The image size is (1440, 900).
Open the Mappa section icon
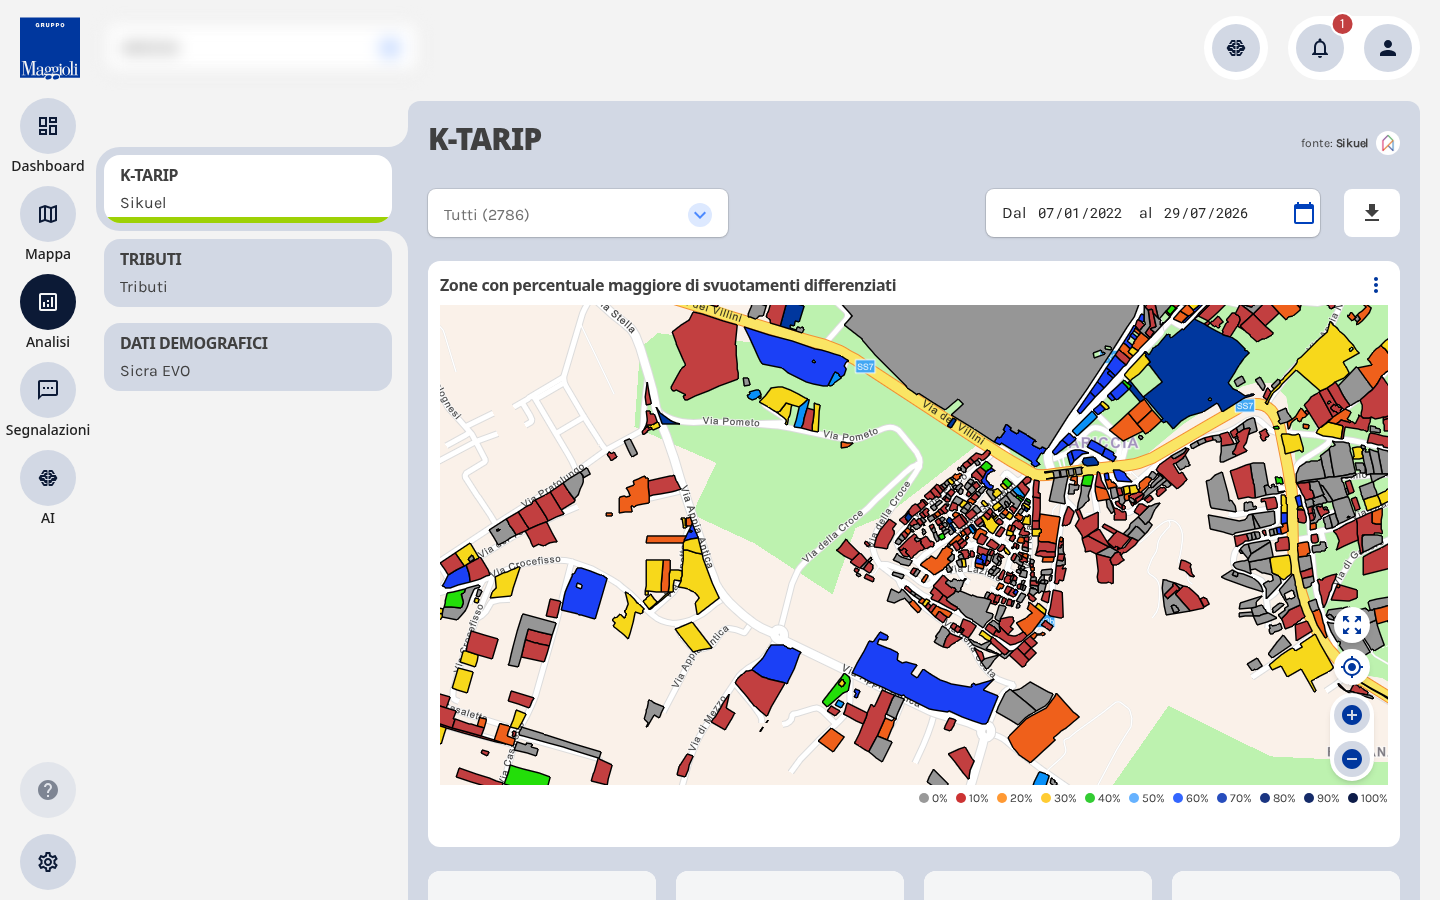48,214
